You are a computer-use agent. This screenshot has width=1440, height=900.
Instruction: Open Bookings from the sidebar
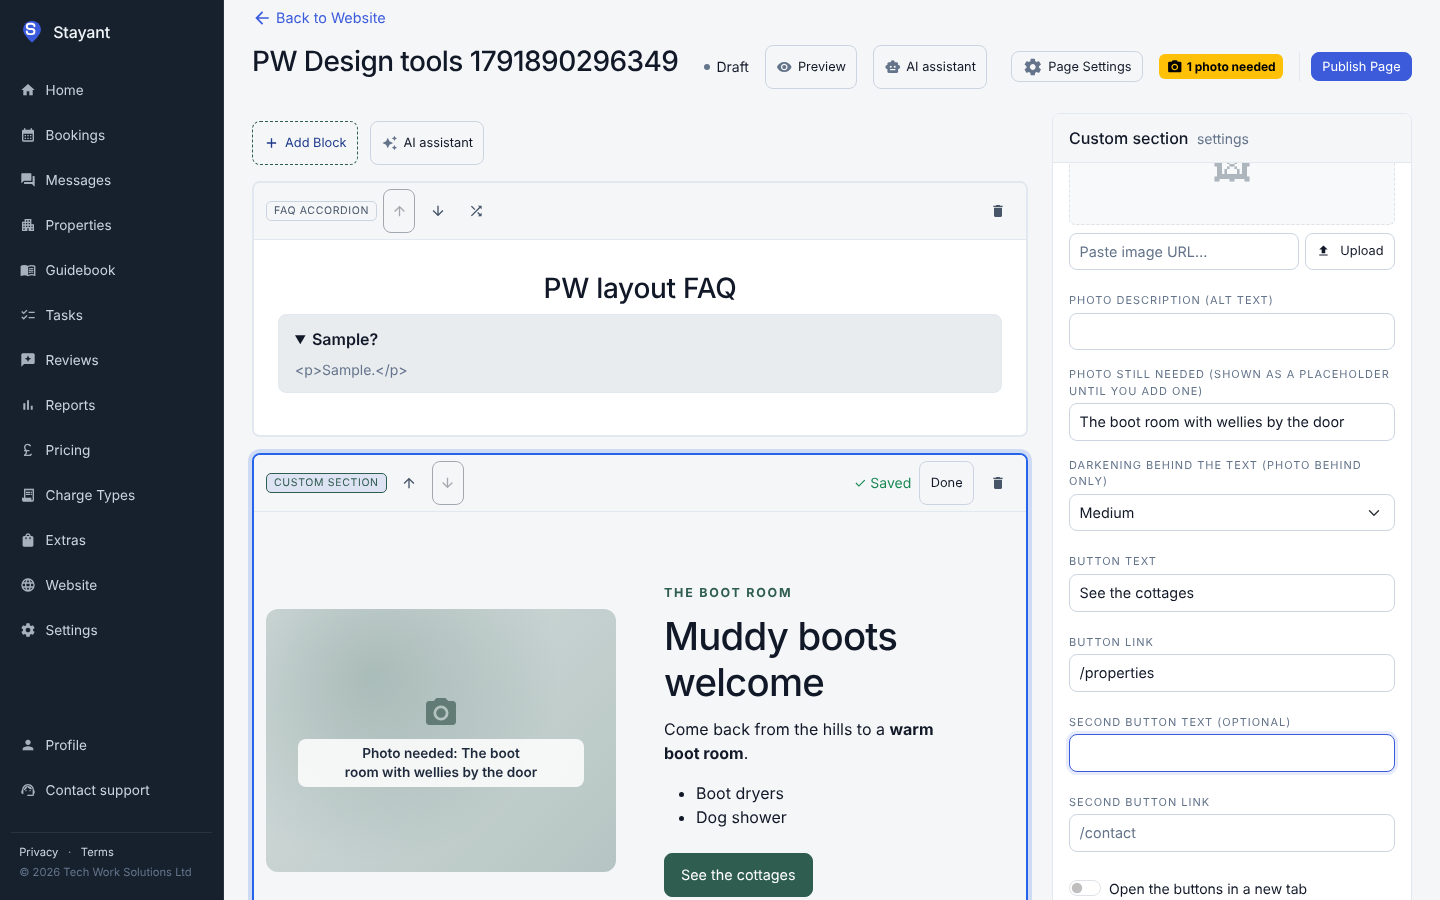coord(112,135)
